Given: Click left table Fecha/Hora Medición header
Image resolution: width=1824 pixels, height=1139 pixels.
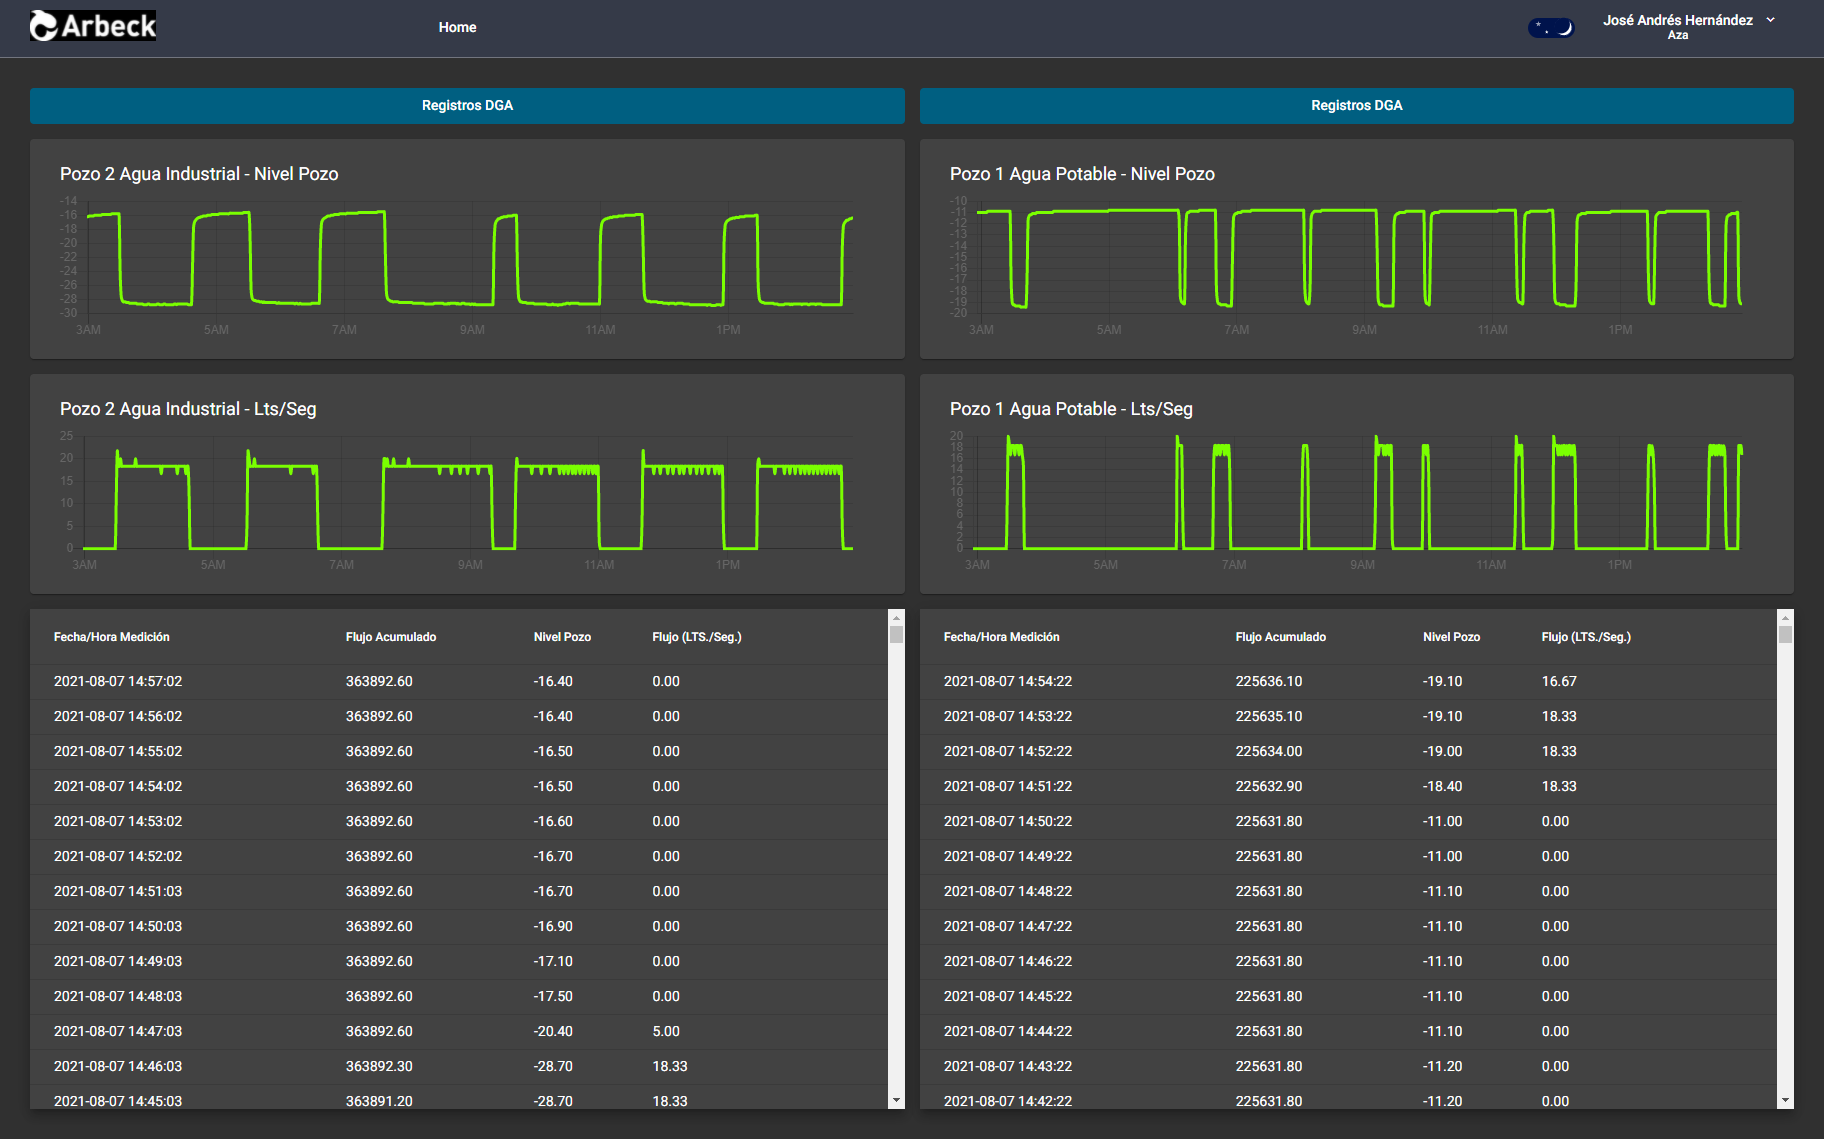Looking at the screenshot, I should (112, 637).
